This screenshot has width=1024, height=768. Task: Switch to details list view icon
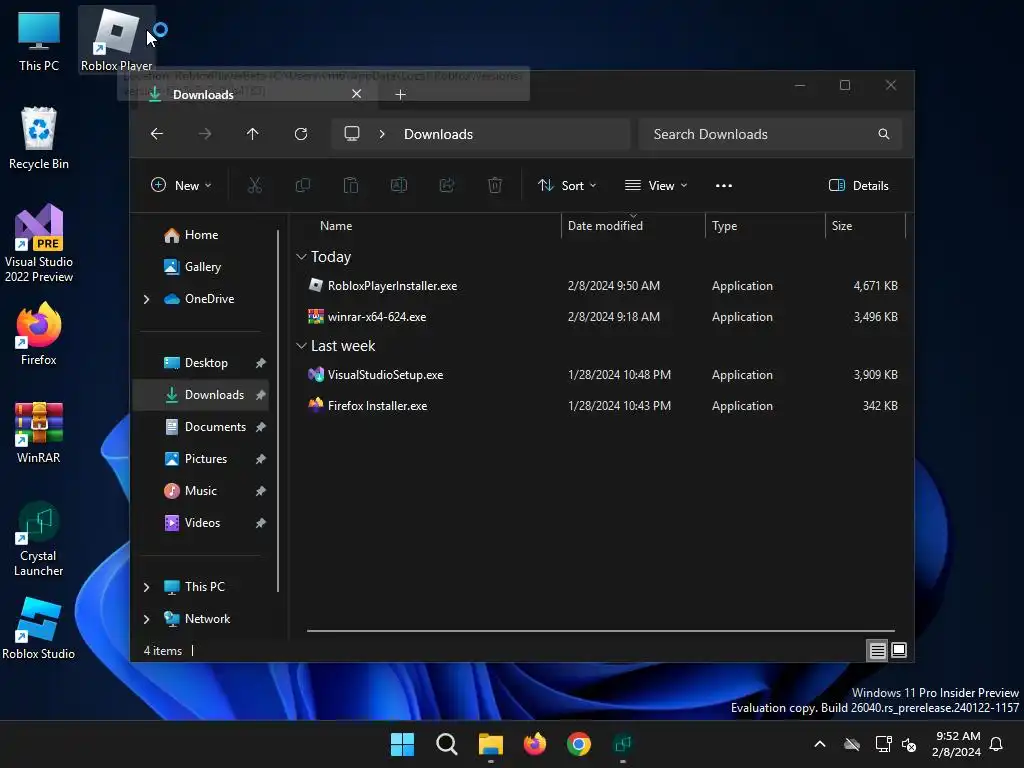(877, 650)
